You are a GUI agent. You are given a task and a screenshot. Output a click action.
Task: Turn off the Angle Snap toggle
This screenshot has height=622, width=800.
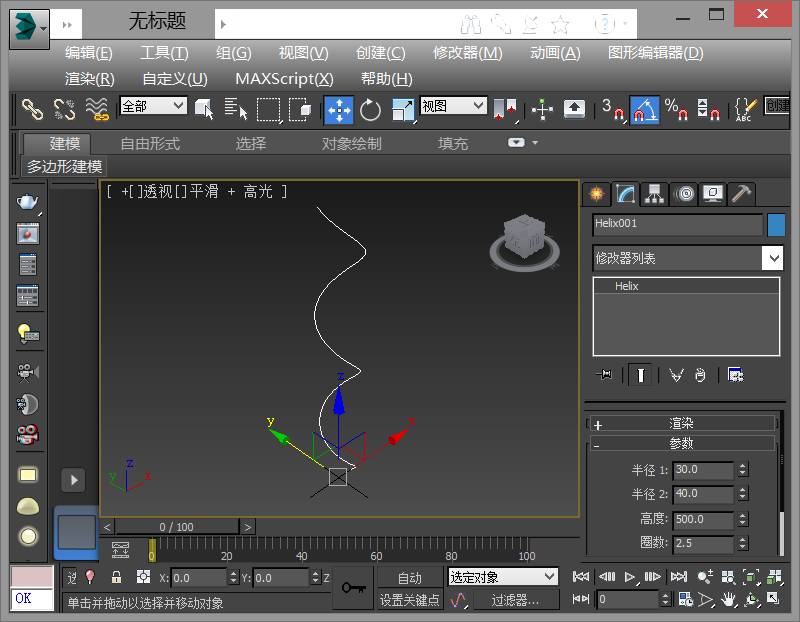[x=644, y=109]
